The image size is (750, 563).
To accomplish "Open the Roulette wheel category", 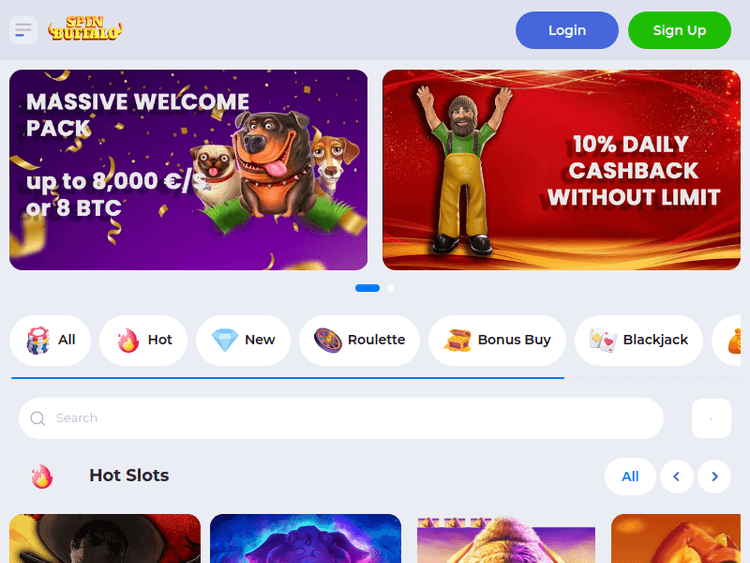I will (x=359, y=340).
